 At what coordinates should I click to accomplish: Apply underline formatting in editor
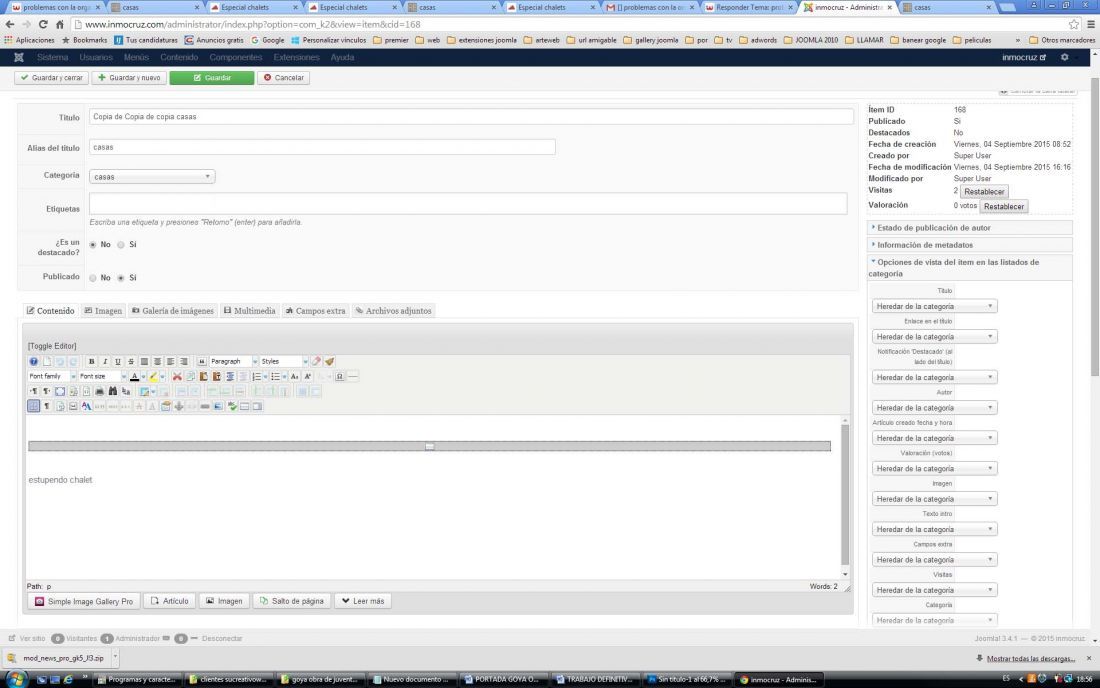(x=118, y=361)
